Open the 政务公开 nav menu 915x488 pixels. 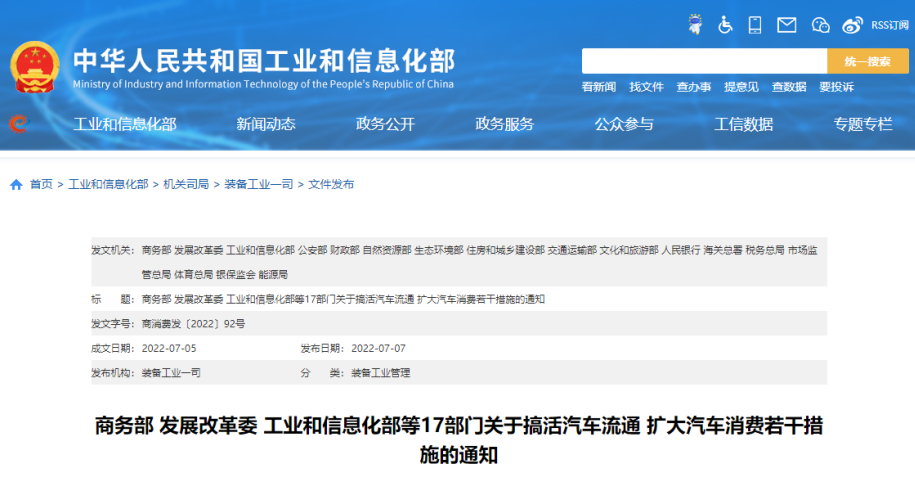pos(385,124)
